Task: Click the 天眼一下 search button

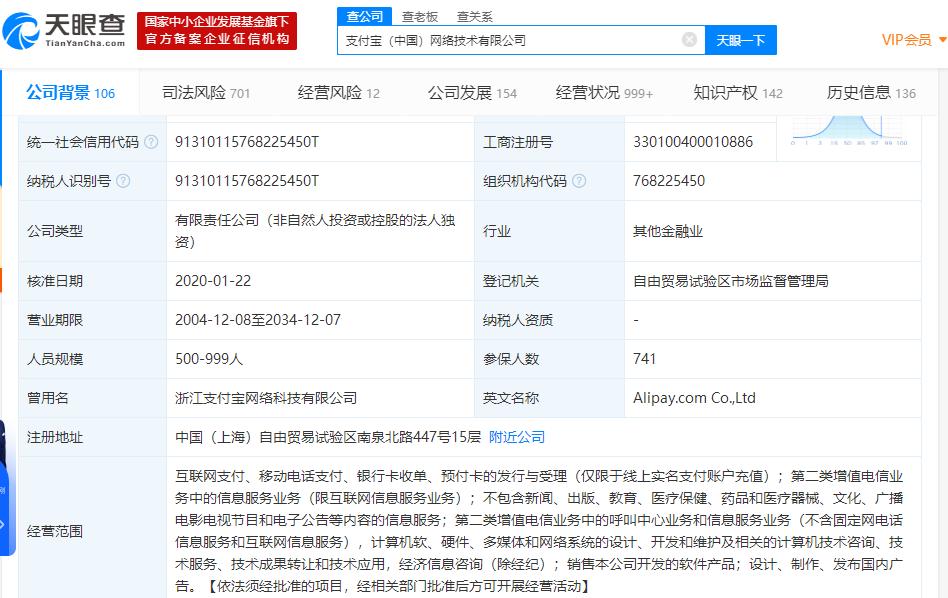Action: [x=741, y=40]
